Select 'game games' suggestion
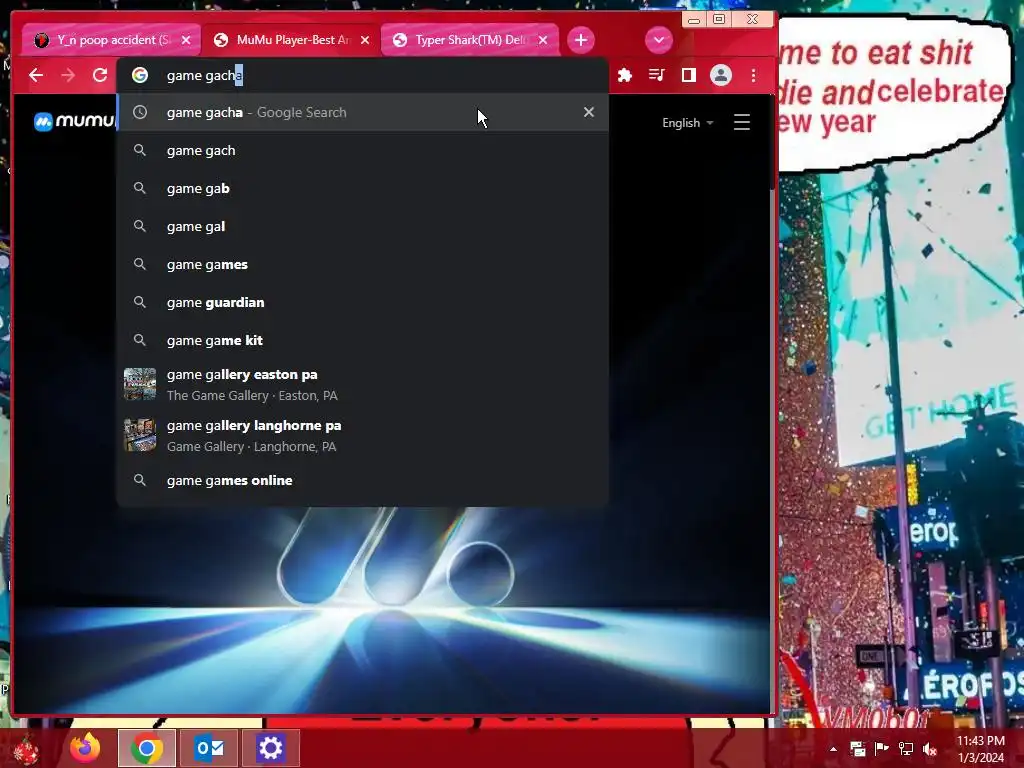 (362, 264)
